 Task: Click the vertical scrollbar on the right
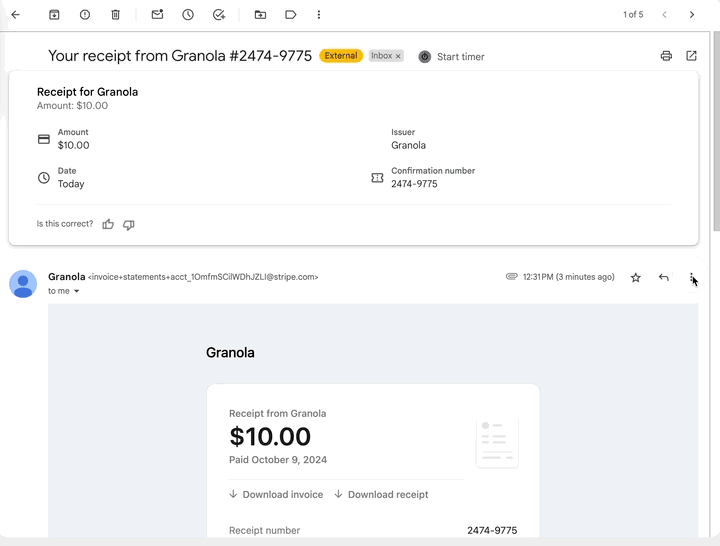click(716, 131)
